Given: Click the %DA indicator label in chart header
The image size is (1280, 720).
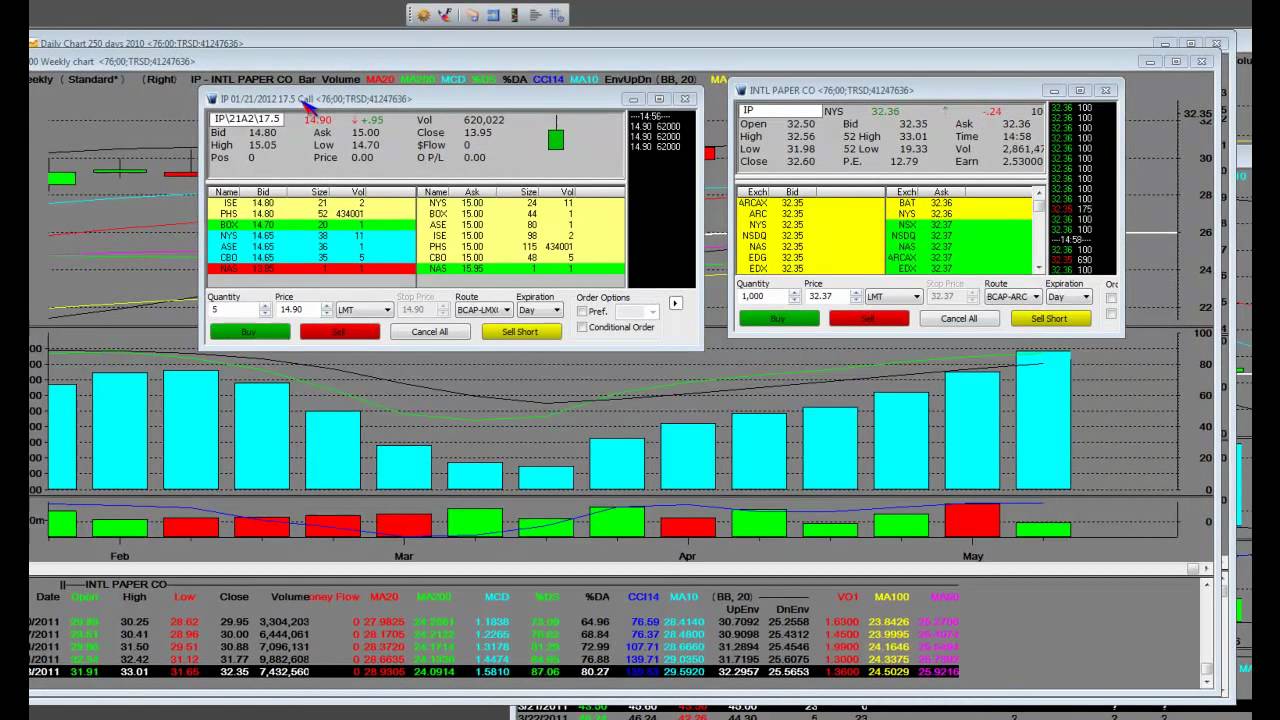Looking at the screenshot, I should coord(514,79).
